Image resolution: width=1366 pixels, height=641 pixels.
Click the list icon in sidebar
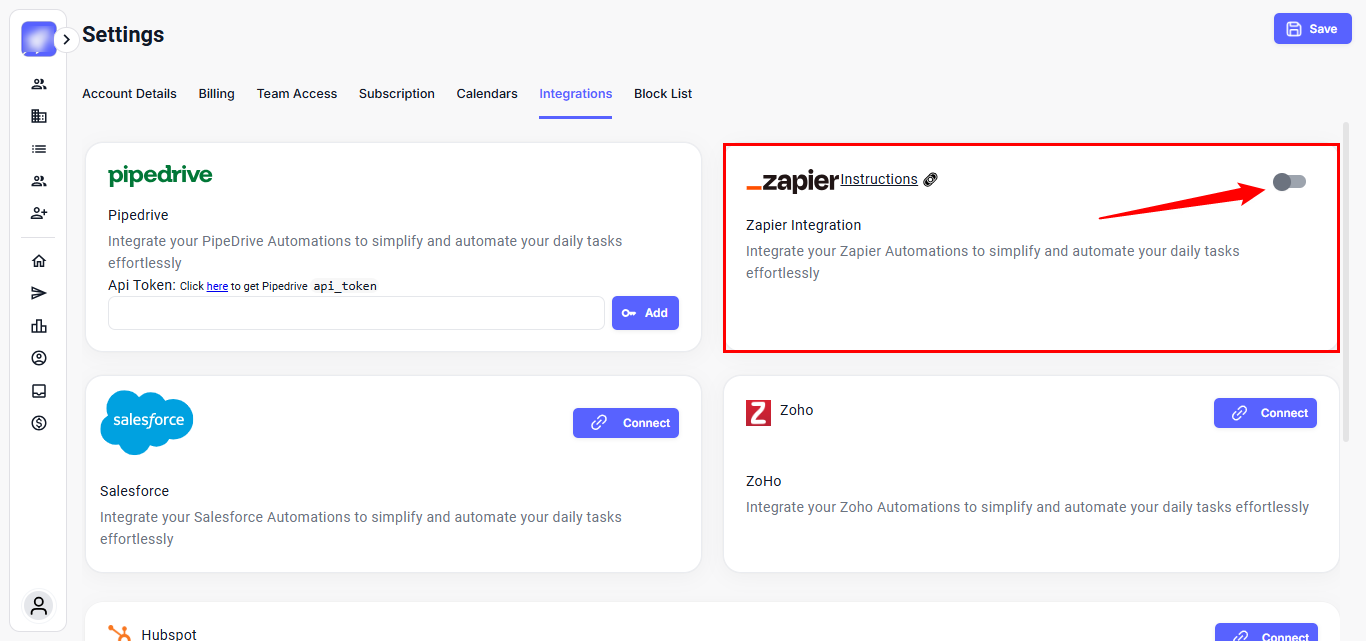pos(39,149)
